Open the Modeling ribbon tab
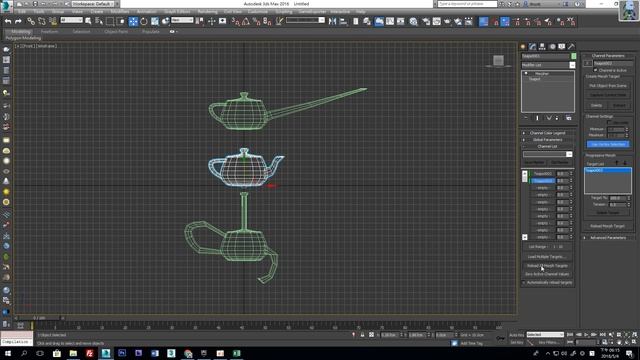 pos(21,31)
